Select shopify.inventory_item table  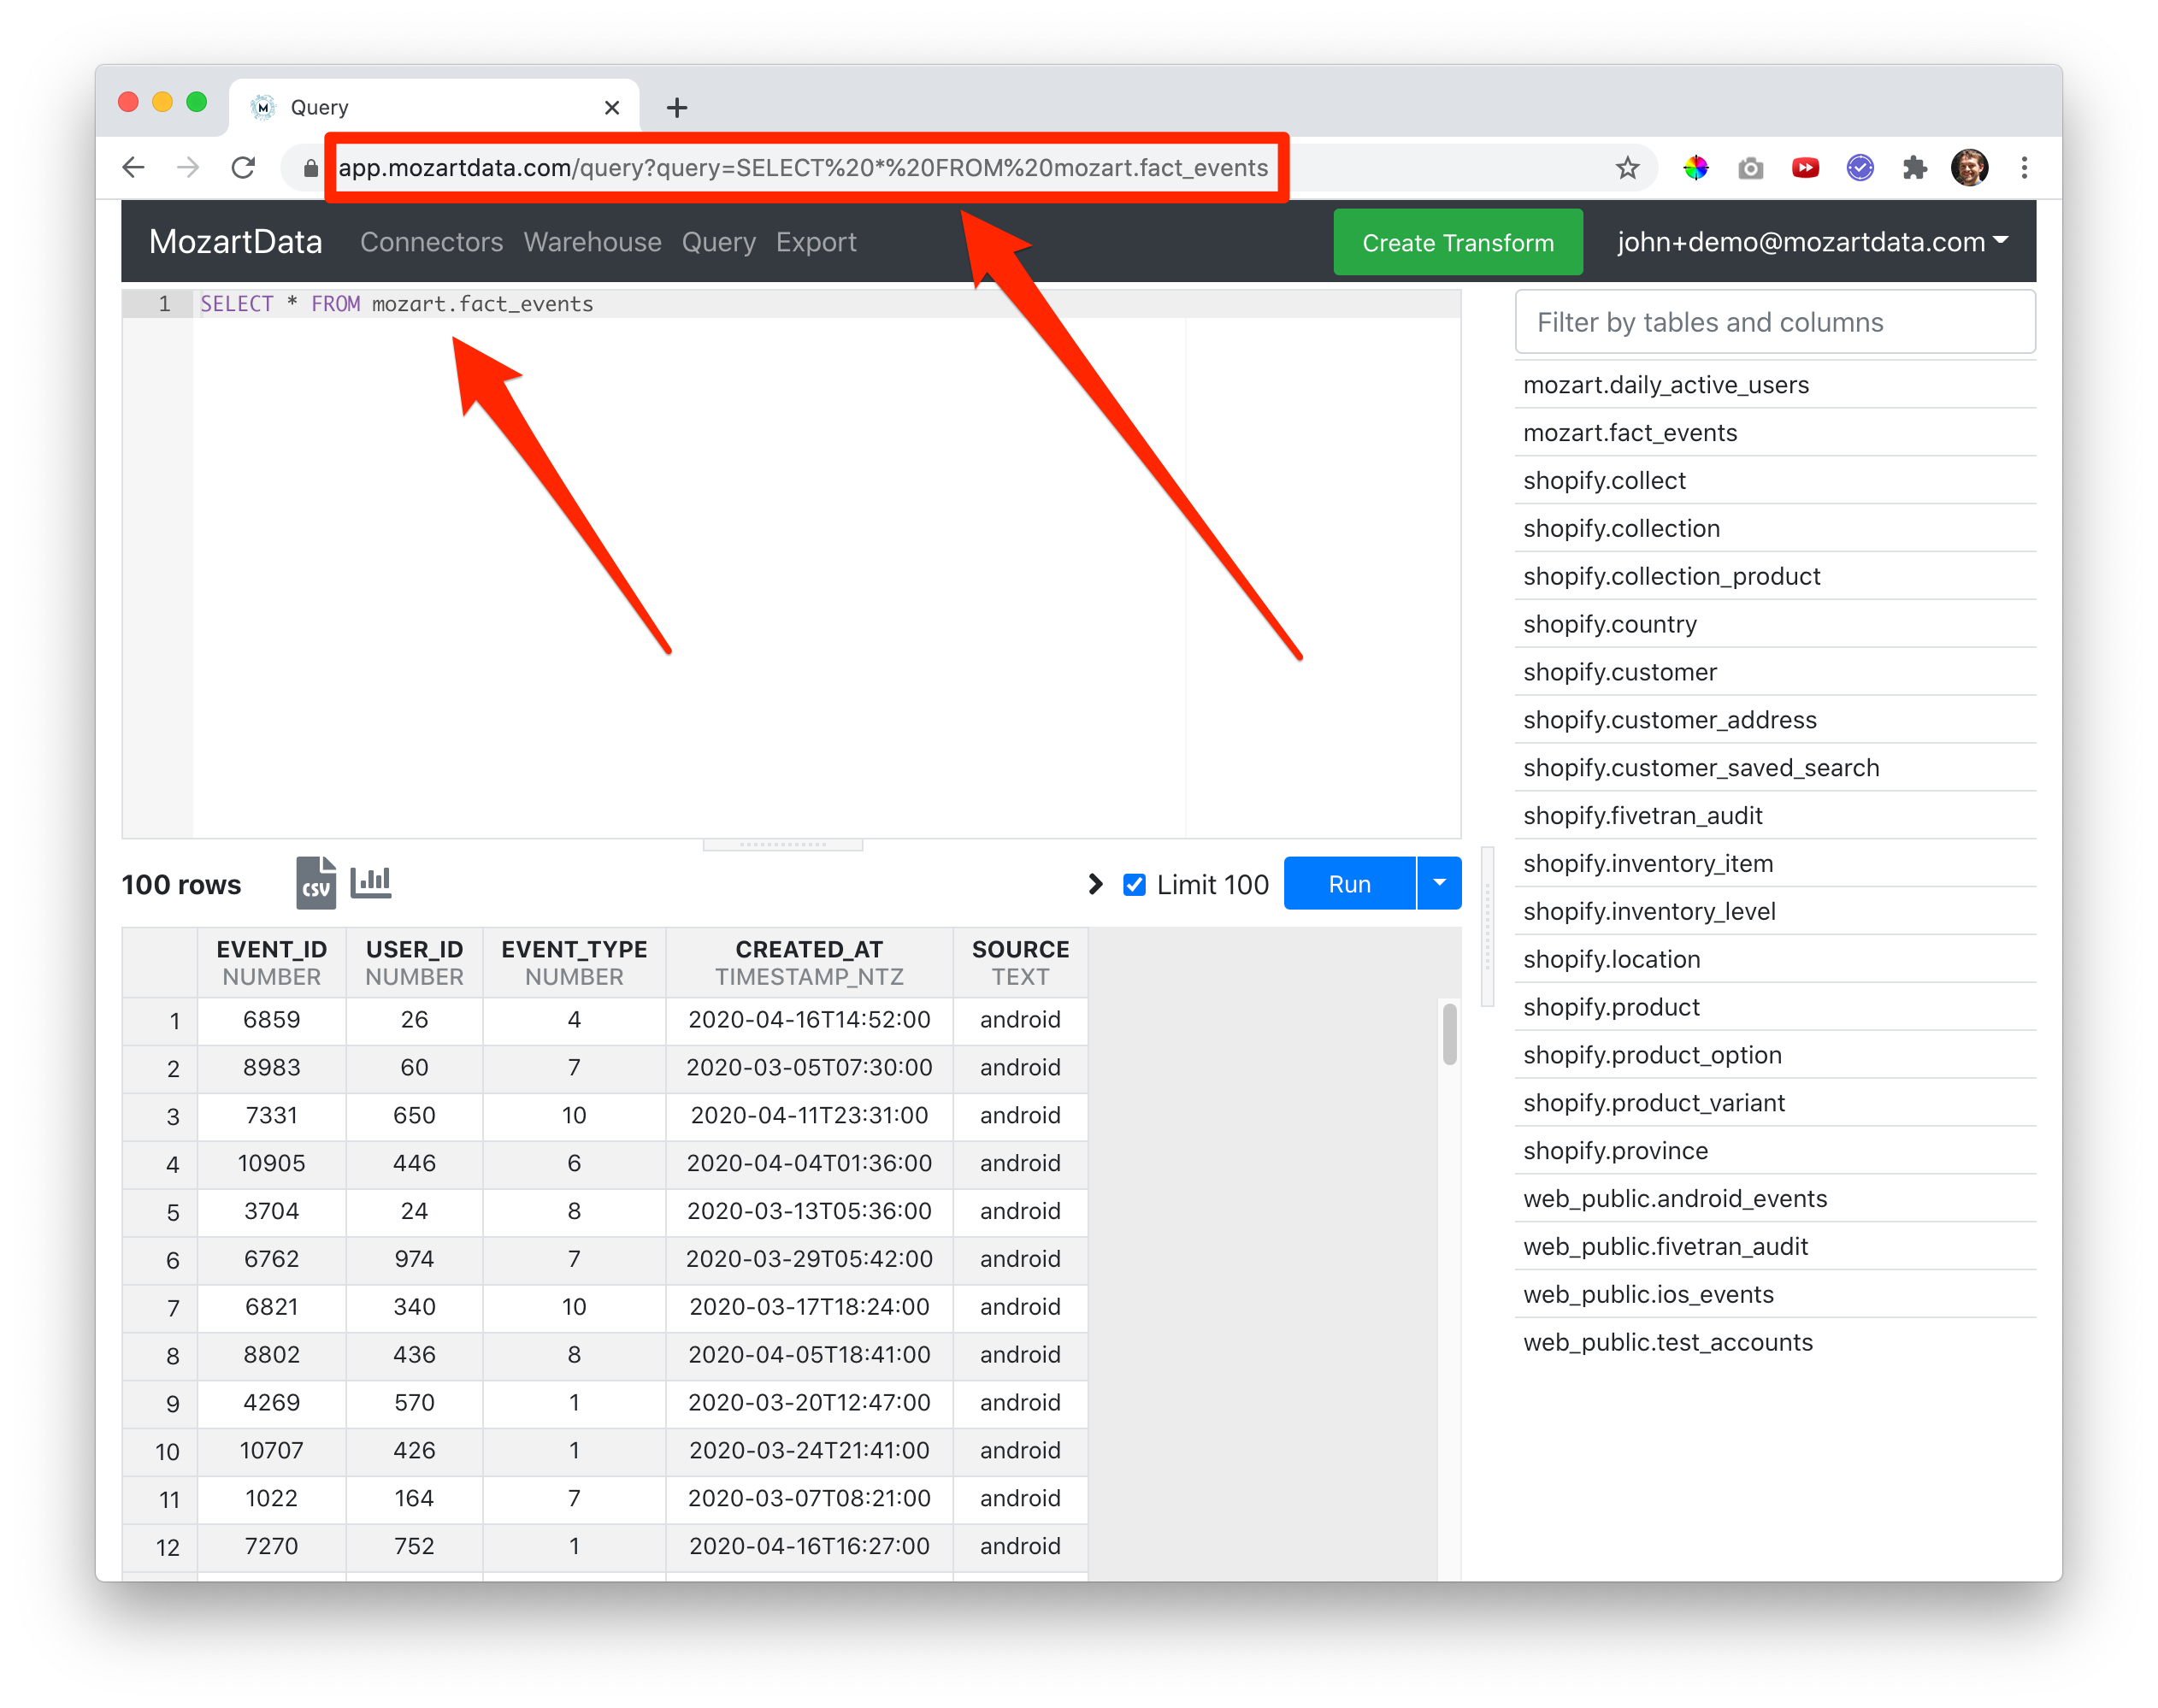[1775, 863]
